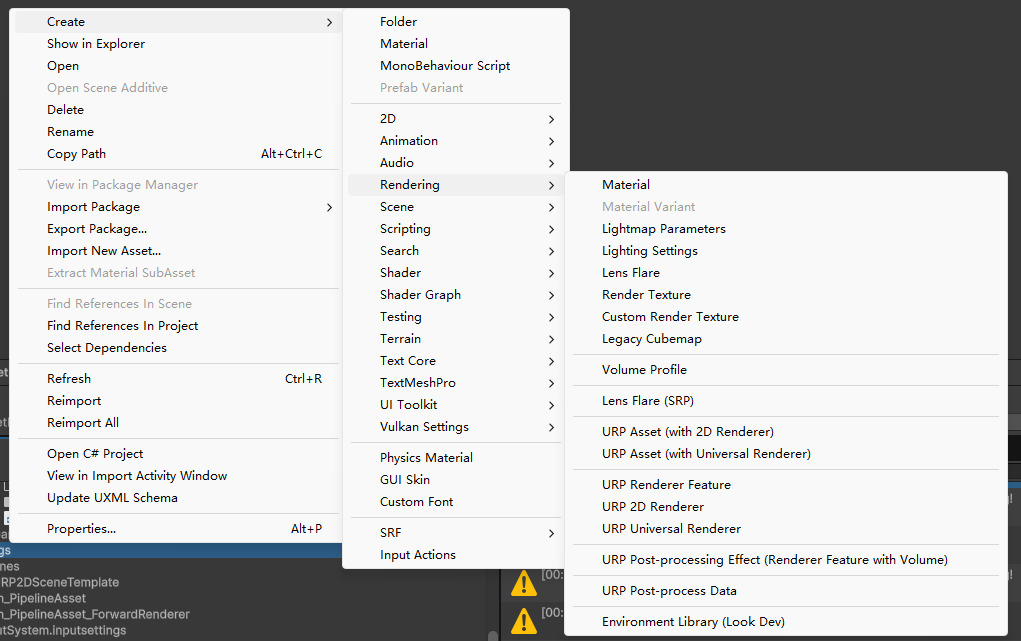Create Input Actions asset
1021x641 pixels.
(456, 555)
